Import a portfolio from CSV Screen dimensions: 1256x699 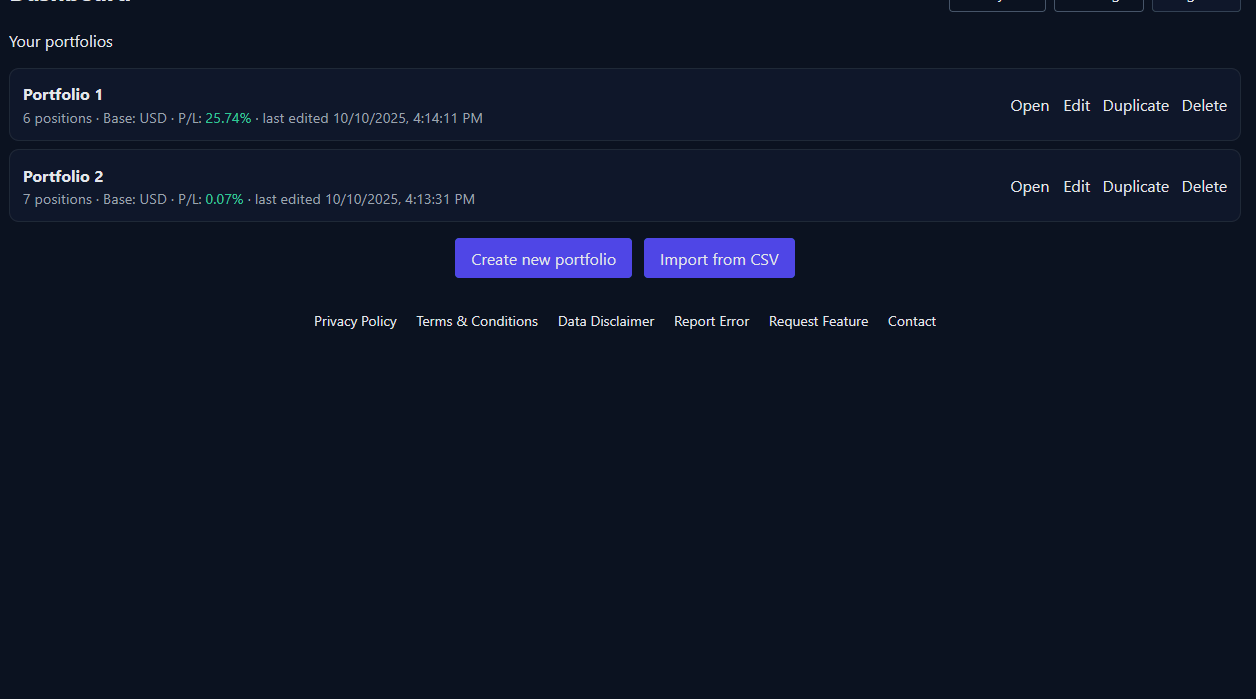click(719, 258)
